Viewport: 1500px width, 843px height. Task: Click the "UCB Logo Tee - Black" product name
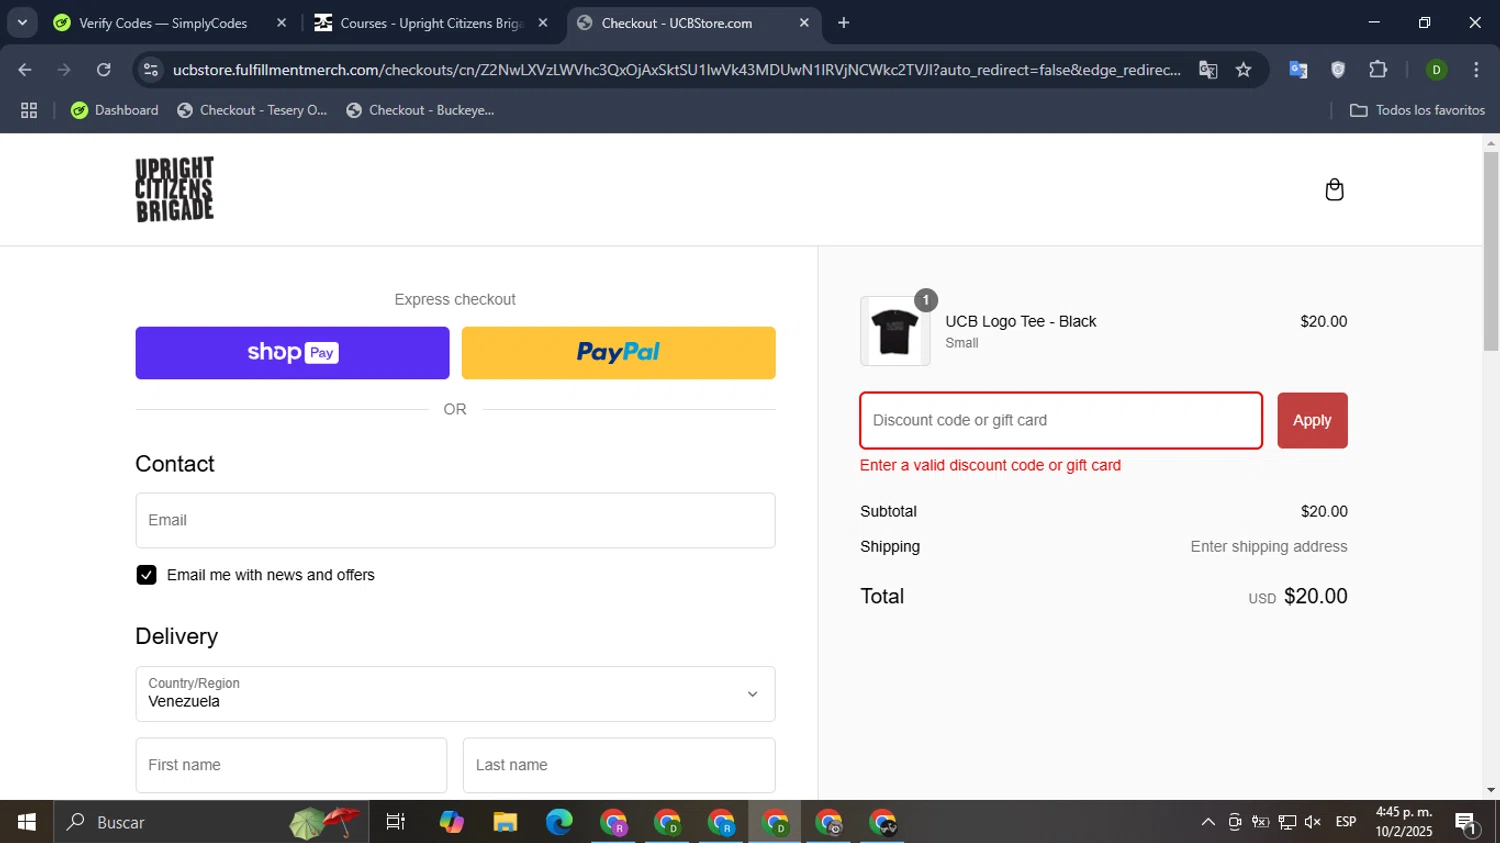(x=1021, y=321)
